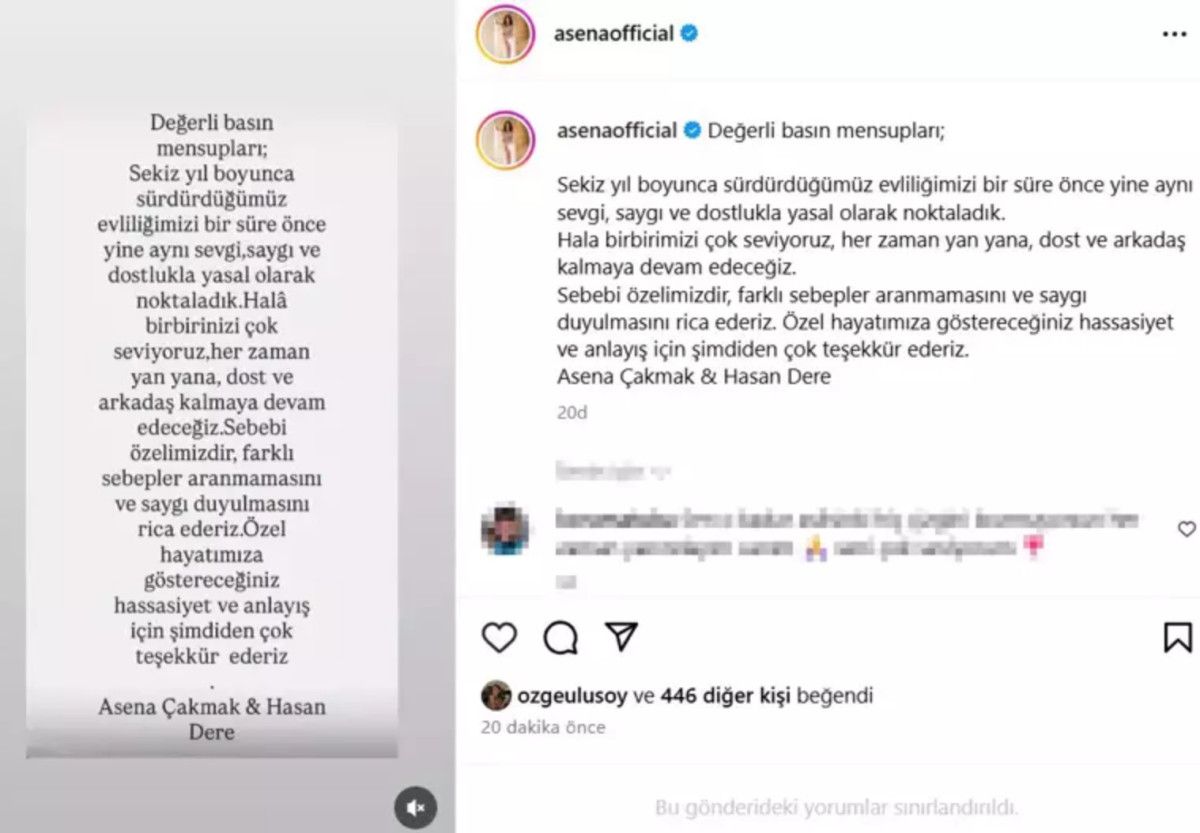Unmute the story video sound

coord(415,806)
